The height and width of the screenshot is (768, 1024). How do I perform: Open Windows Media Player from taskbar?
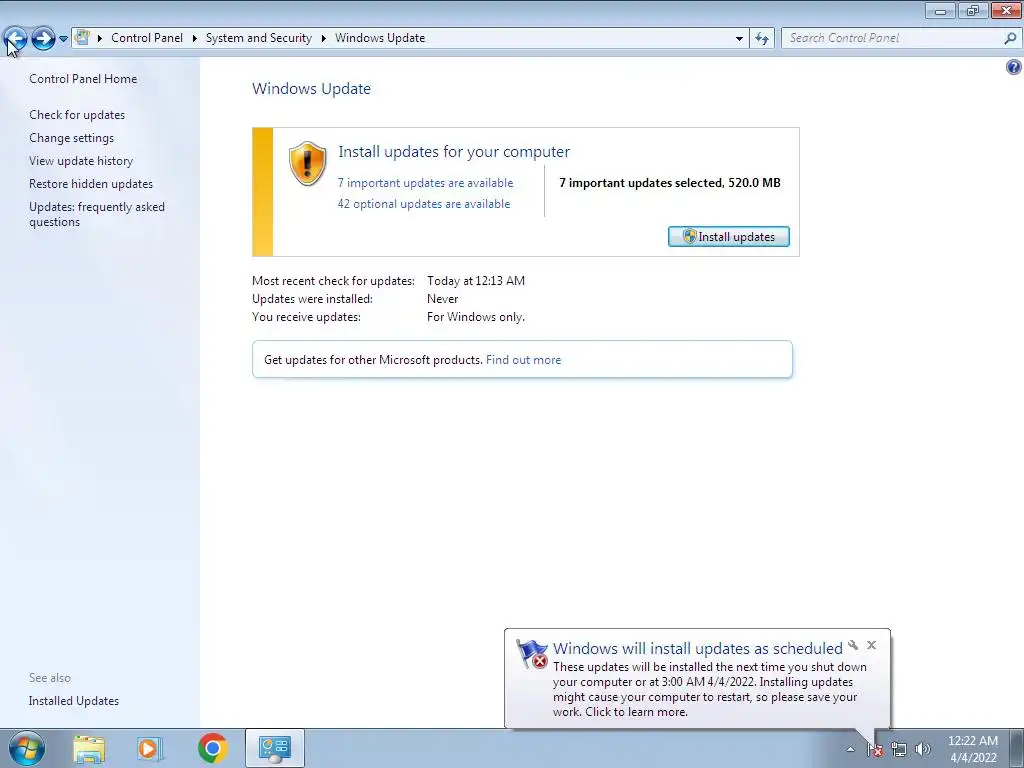150,748
